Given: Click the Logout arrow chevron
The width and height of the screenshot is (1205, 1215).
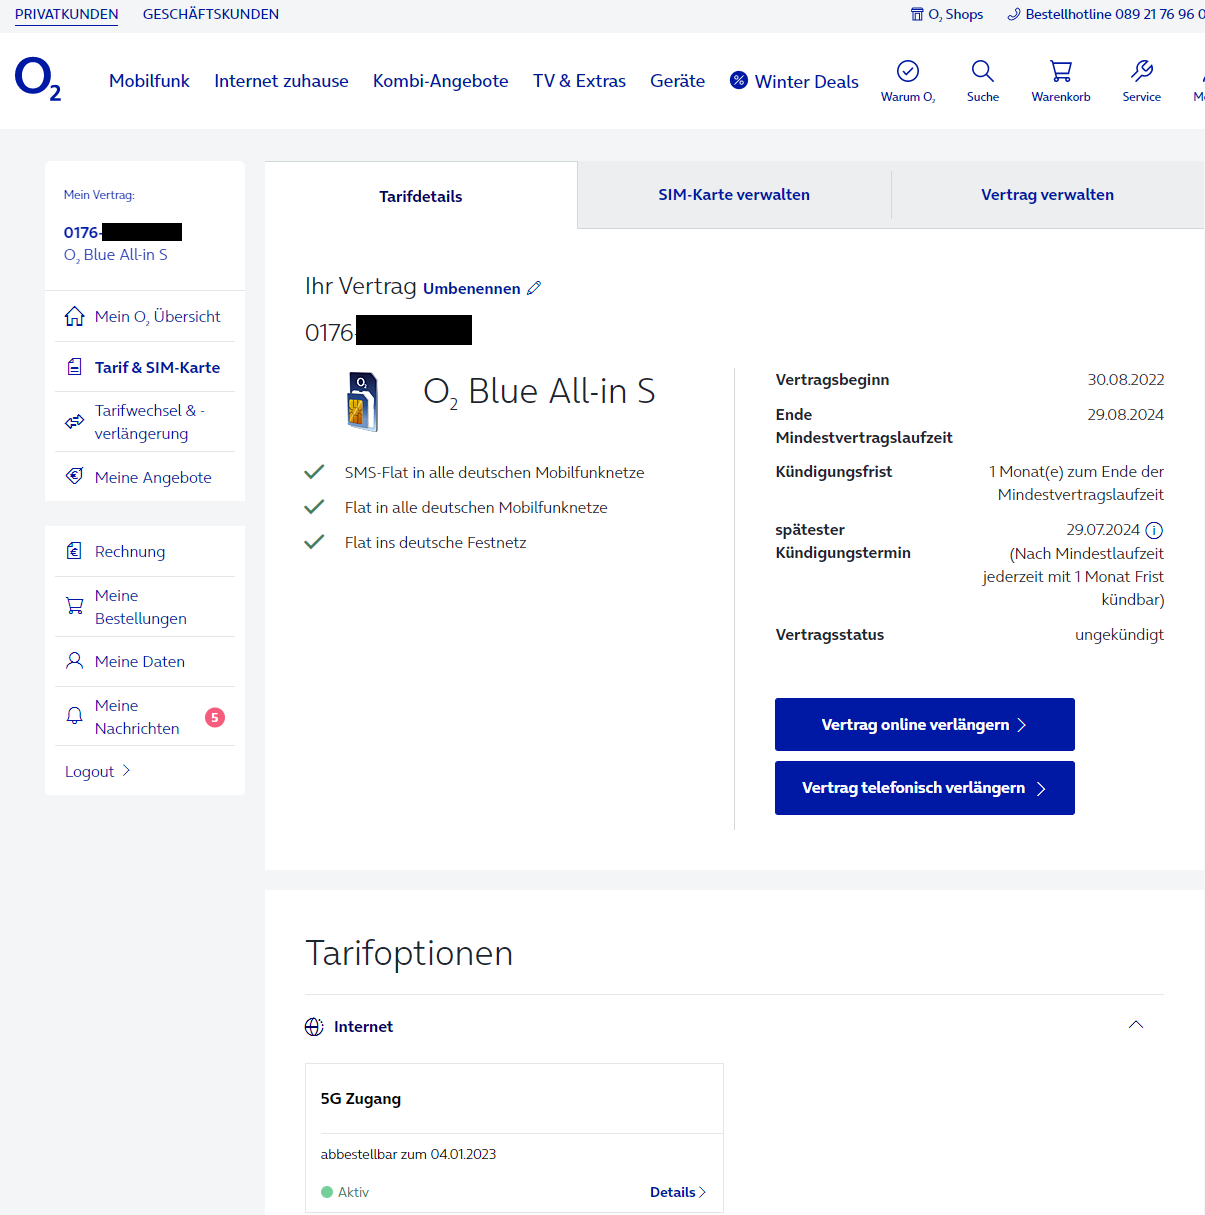Looking at the screenshot, I should (x=126, y=771).
